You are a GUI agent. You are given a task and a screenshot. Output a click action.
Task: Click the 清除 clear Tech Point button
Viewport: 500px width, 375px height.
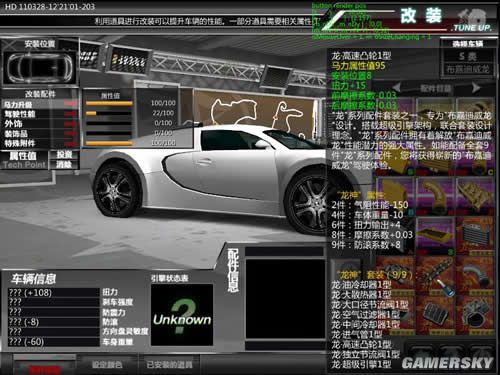tap(64, 164)
